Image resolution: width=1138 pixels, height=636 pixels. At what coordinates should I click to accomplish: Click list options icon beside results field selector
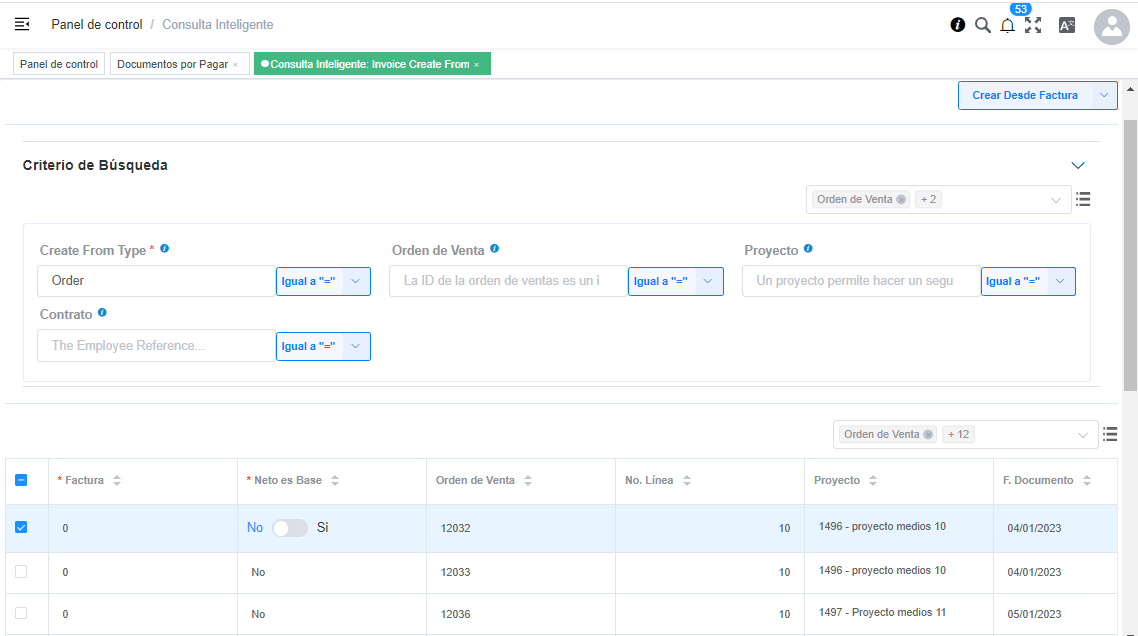point(1109,434)
